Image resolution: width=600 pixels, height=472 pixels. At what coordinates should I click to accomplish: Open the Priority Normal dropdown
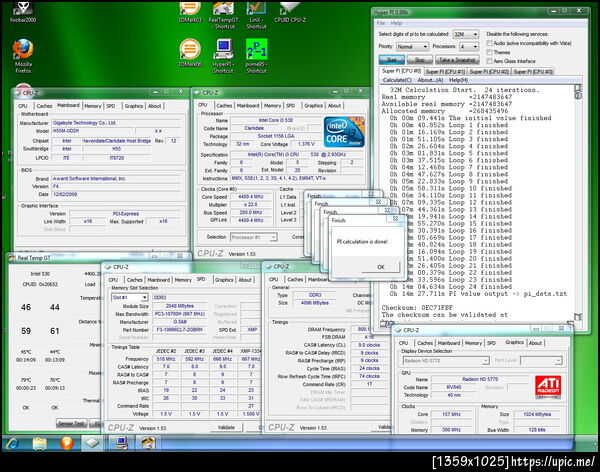(x=412, y=46)
